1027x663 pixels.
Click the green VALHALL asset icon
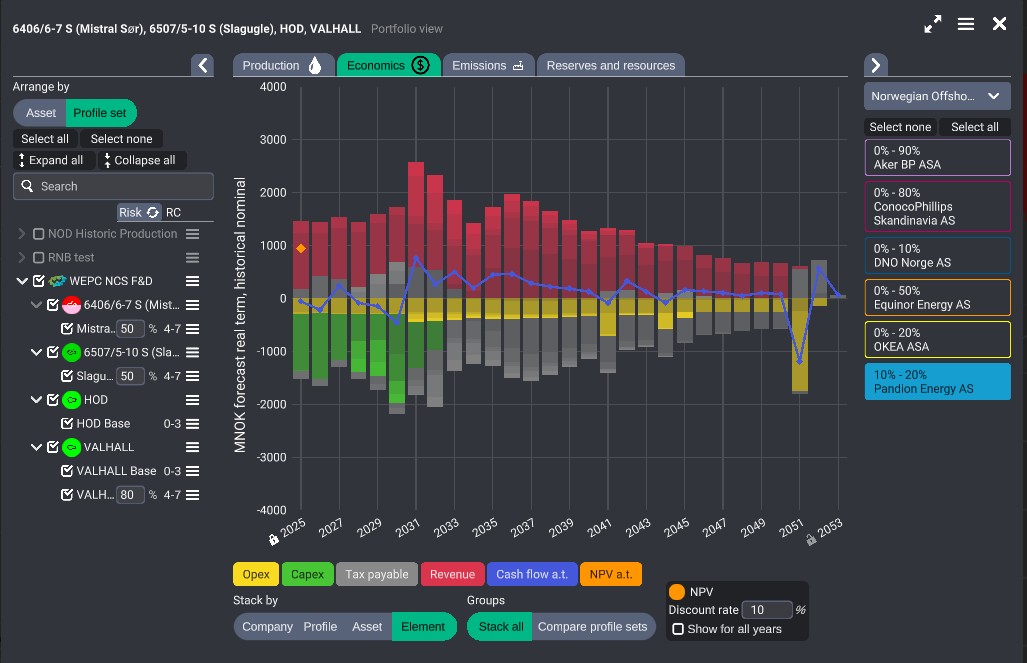(x=71, y=447)
